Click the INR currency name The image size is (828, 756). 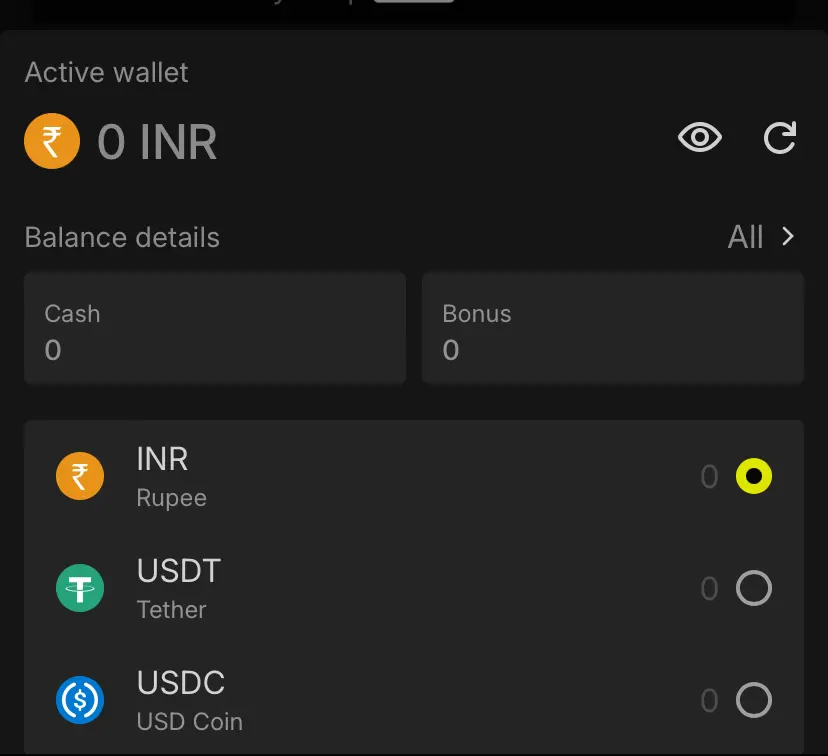[x=162, y=459]
